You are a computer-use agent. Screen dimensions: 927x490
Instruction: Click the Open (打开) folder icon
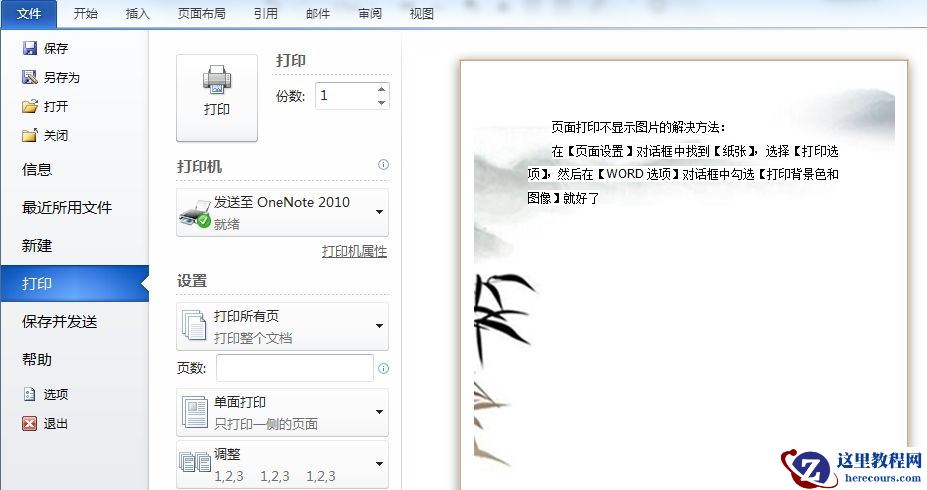30,106
